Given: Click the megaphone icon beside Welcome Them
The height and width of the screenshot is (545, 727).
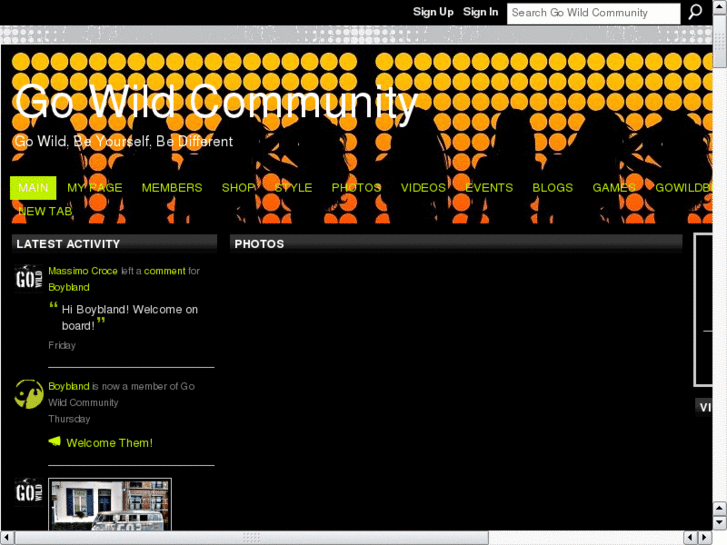Looking at the screenshot, I should pyautogui.click(x=55, y=441).
